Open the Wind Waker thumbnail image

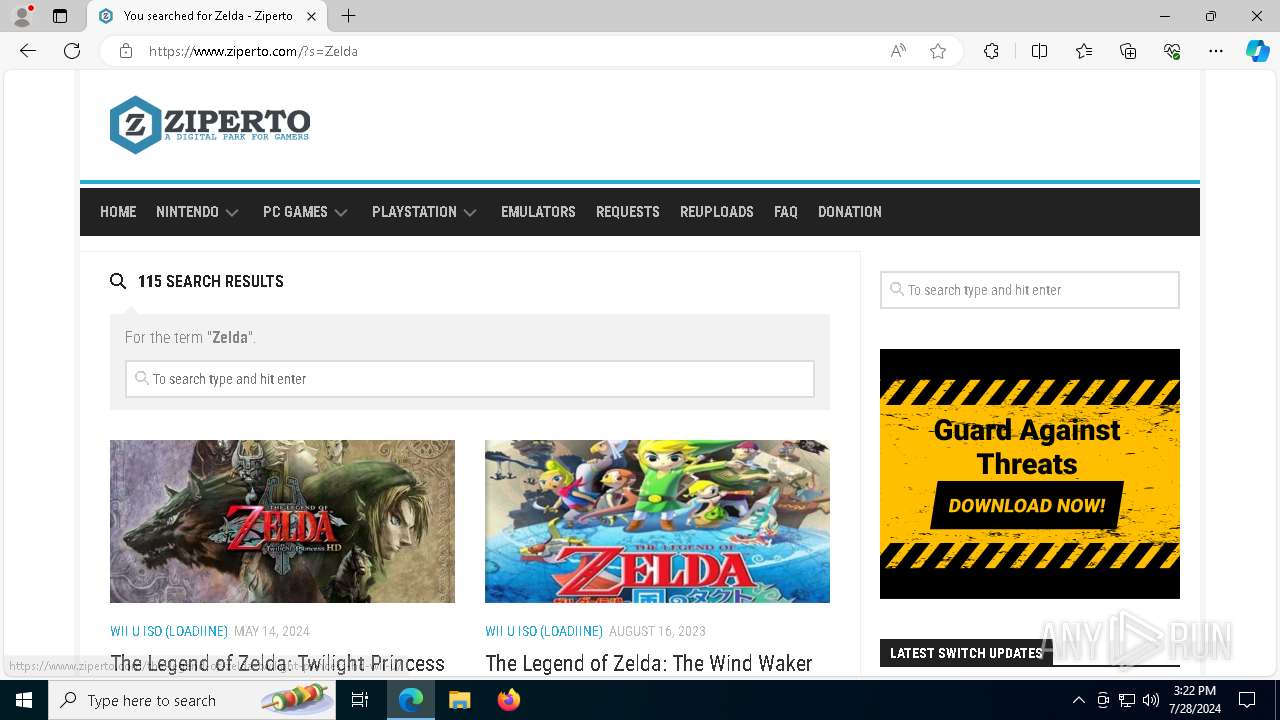pos(657,521)
